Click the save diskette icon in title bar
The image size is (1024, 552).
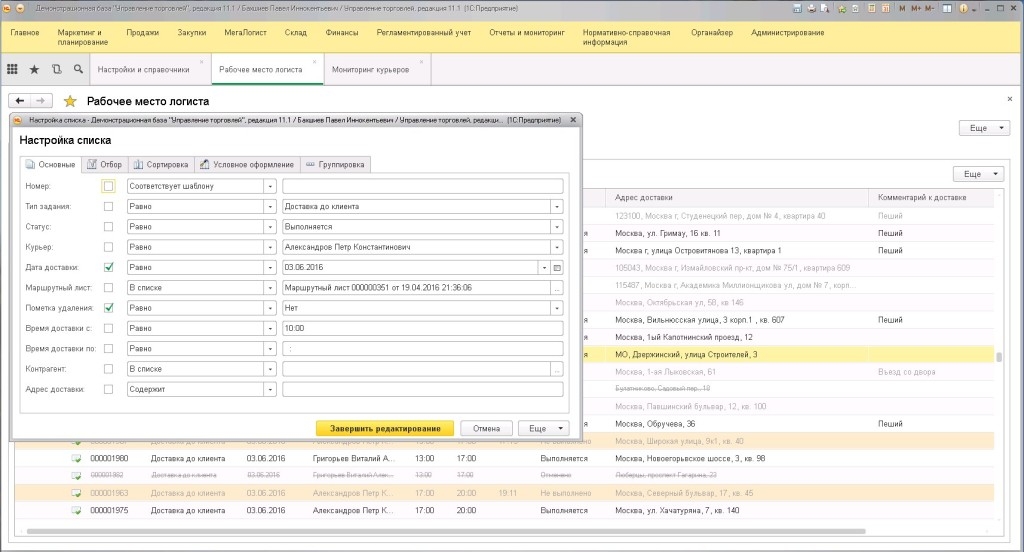797,8
